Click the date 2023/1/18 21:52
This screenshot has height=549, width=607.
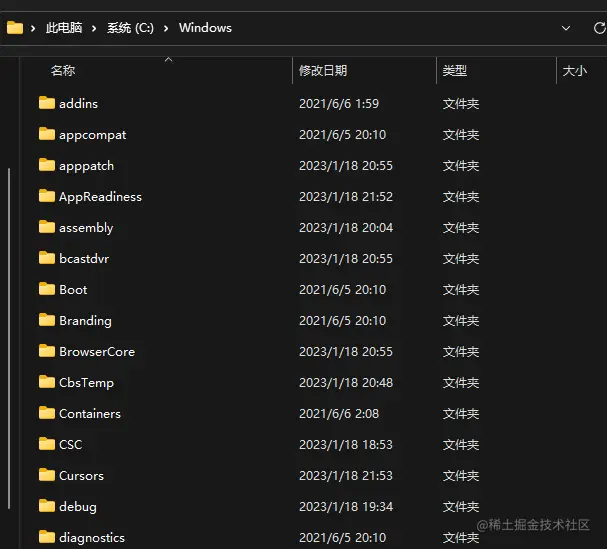click(x=346, y=197)
